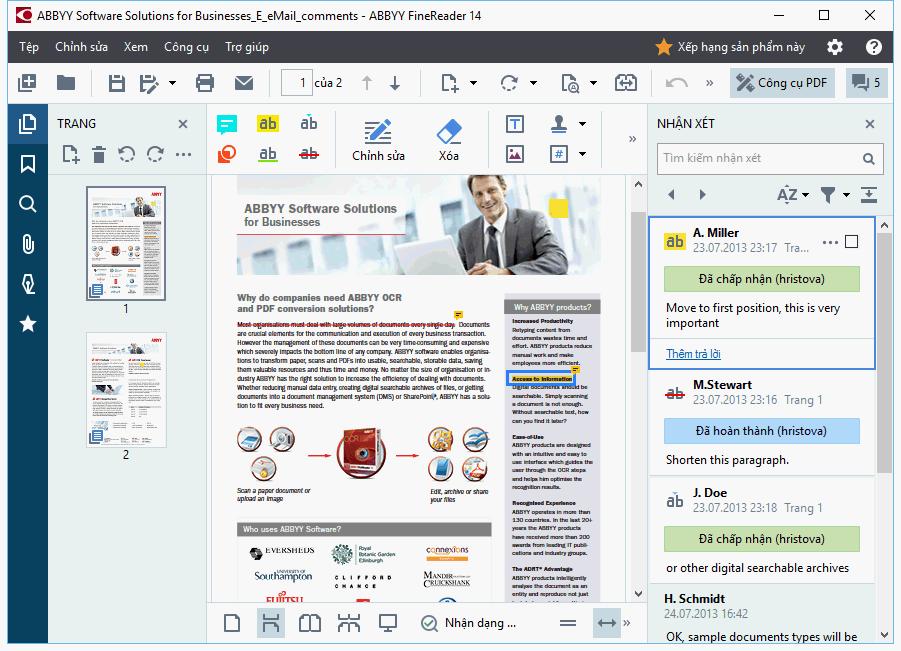The image size is (901, 651).
Task: Toggle the Trang pages panel sidebar icon
Action: (x=28, y=124)
